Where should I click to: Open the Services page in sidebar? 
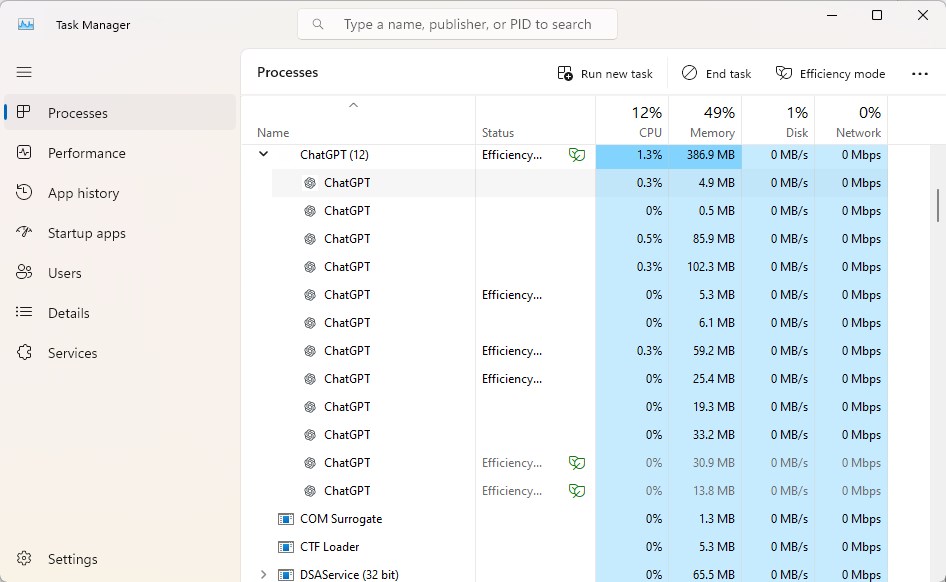coord(72,353)
